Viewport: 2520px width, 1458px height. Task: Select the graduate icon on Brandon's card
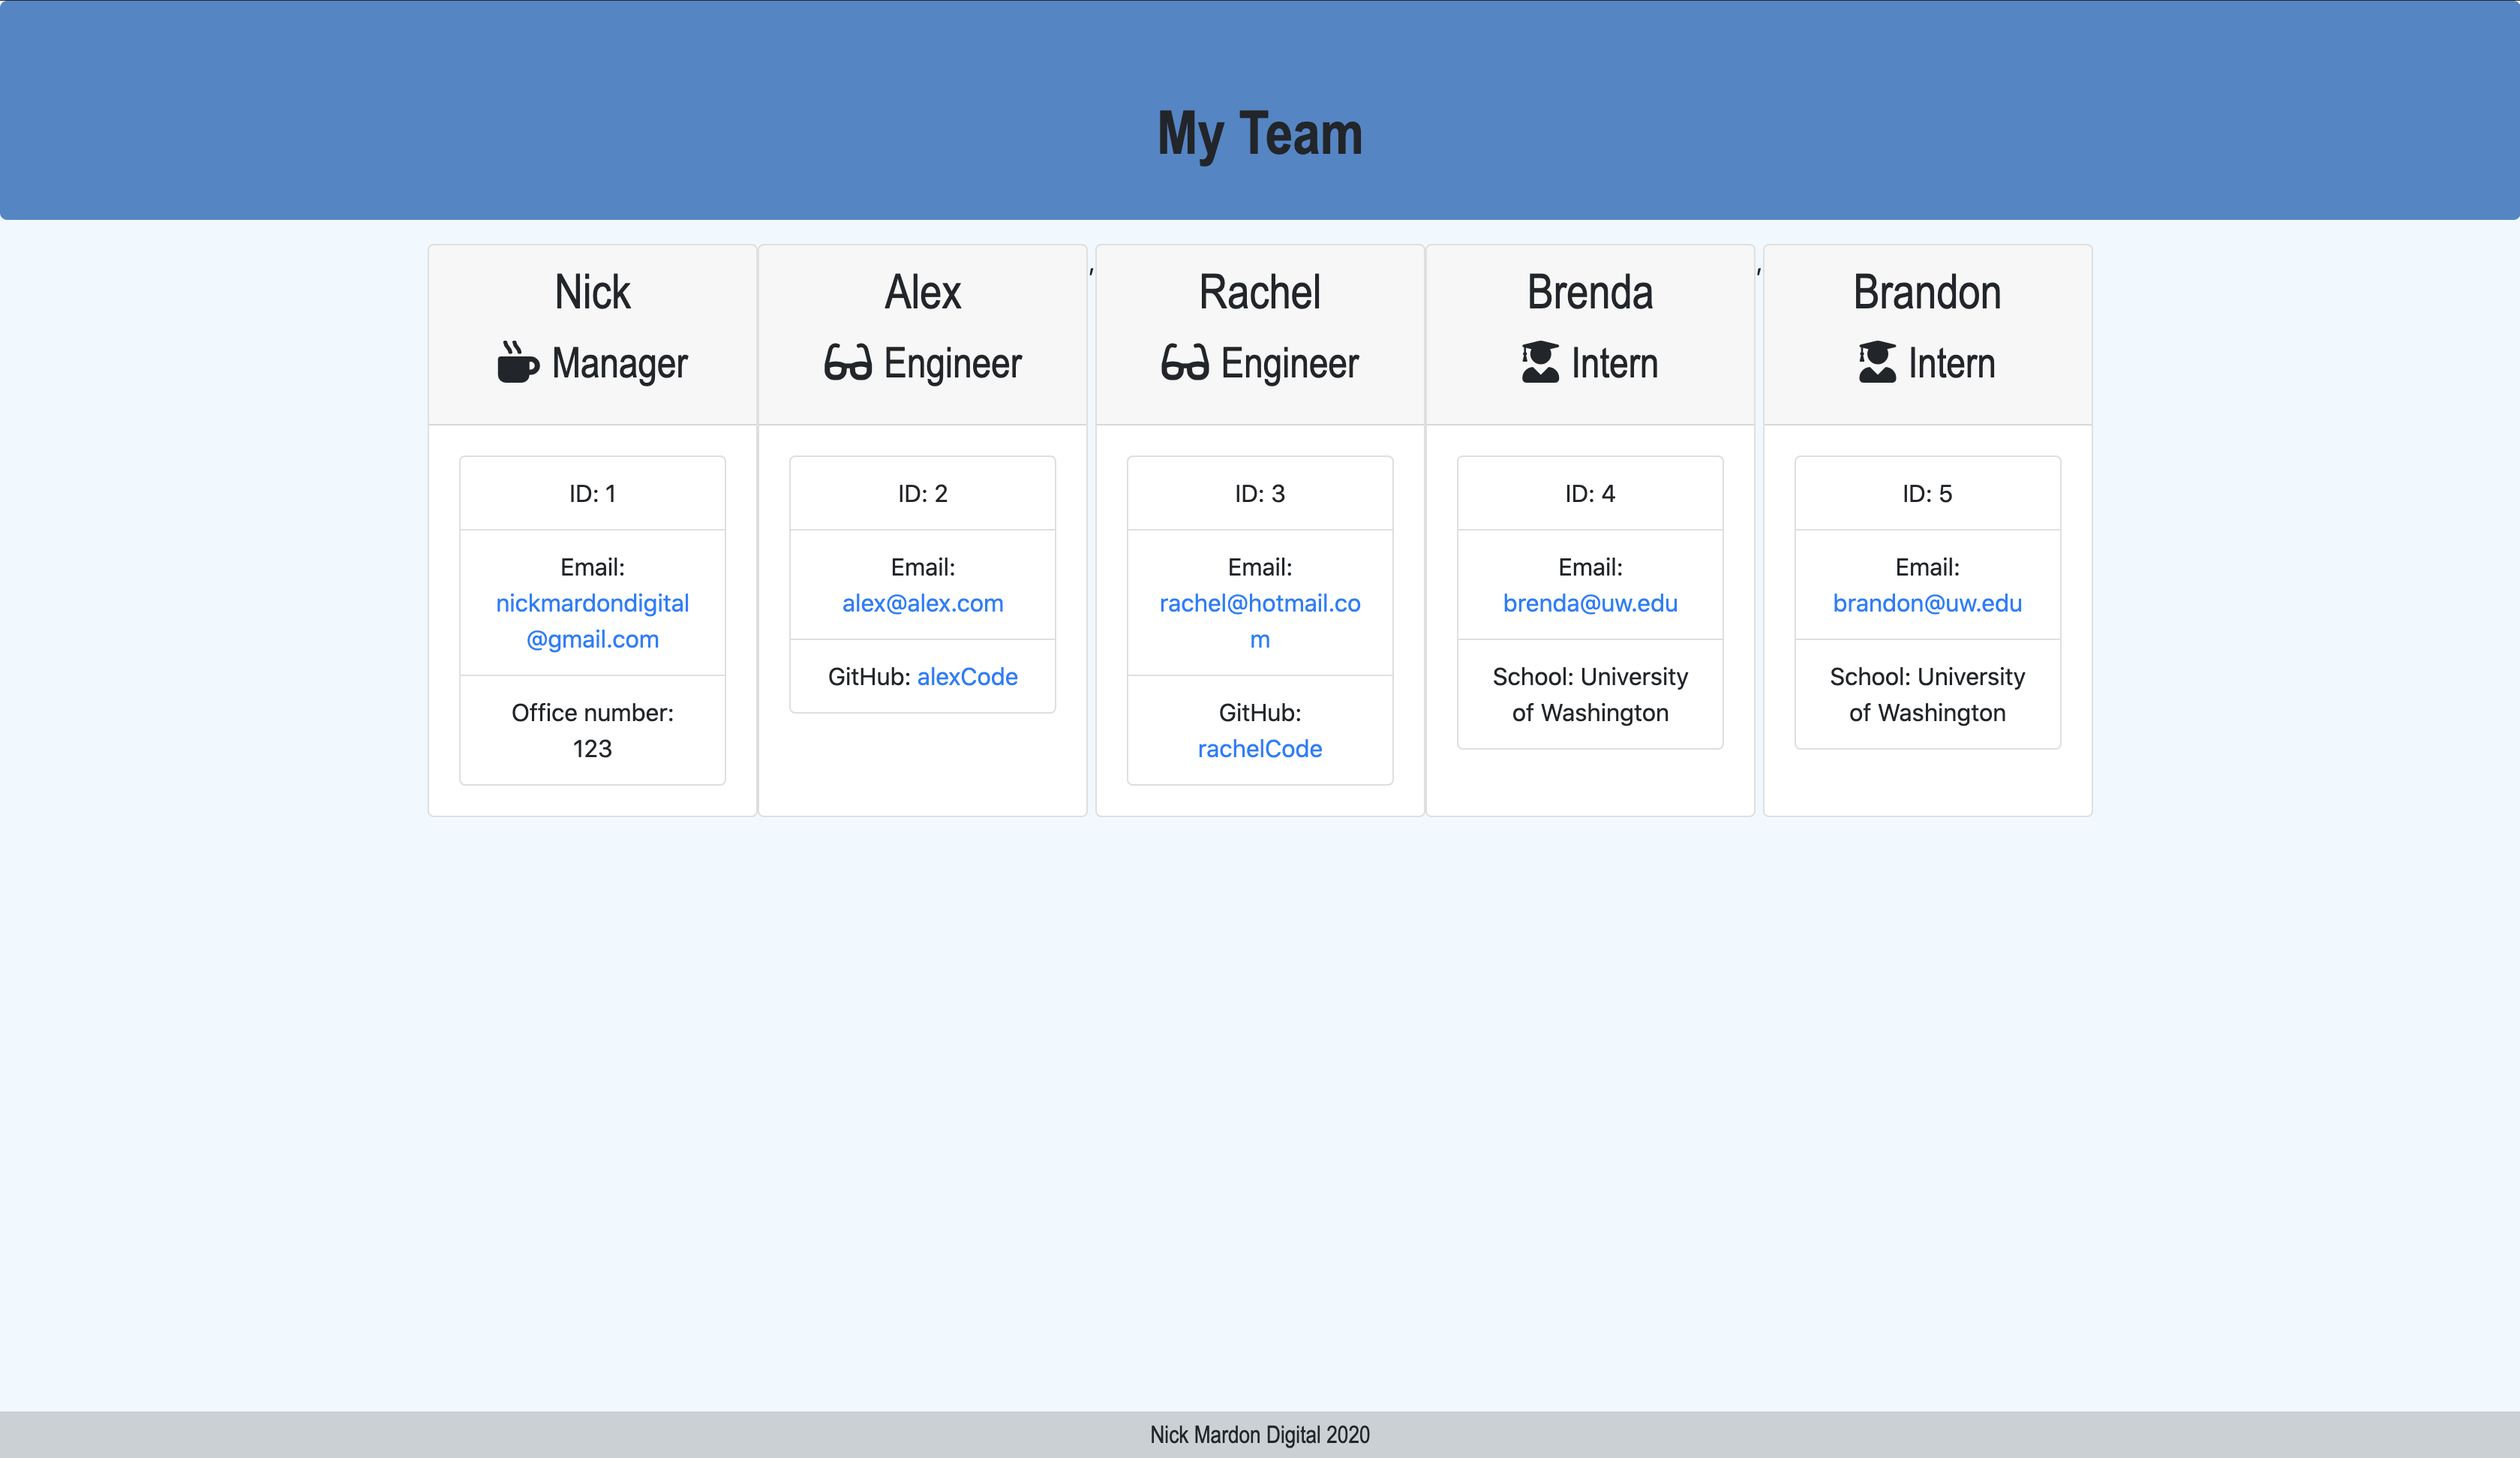(1876, 362)
